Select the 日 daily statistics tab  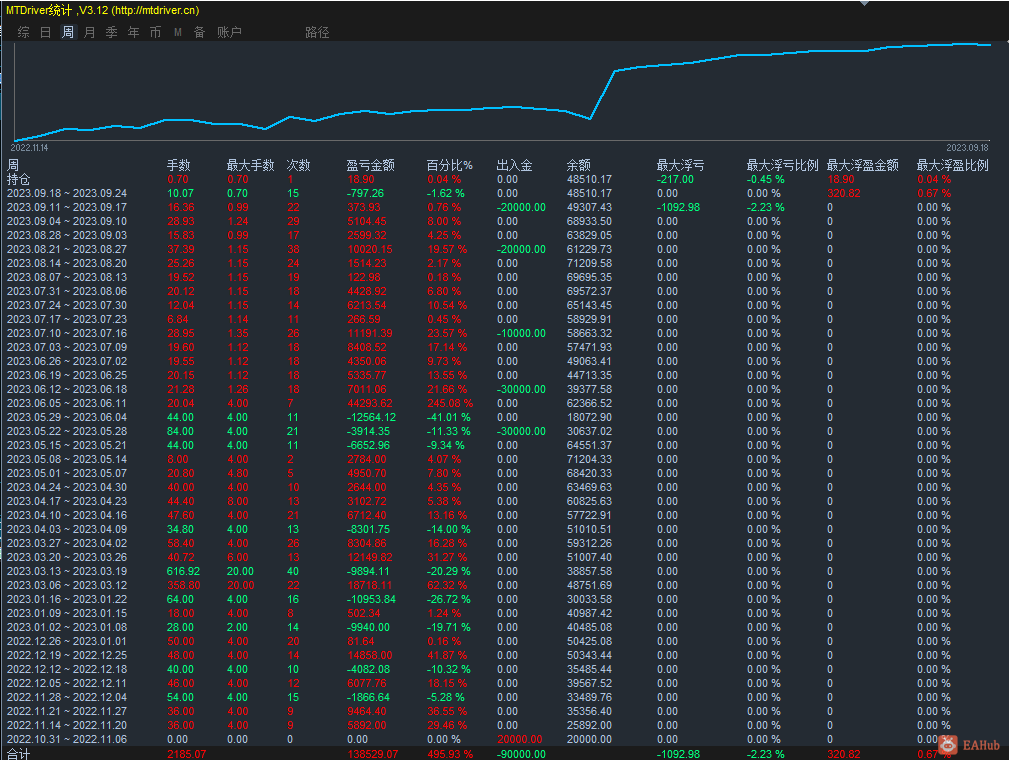point(45,32)
